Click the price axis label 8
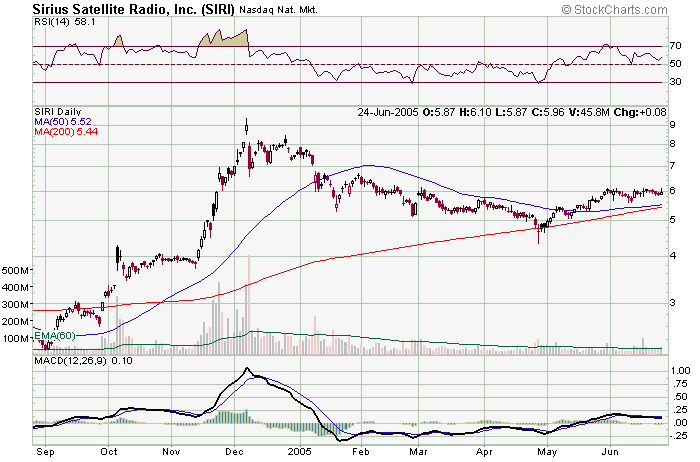Screen dimensions: 700x462 673,143
